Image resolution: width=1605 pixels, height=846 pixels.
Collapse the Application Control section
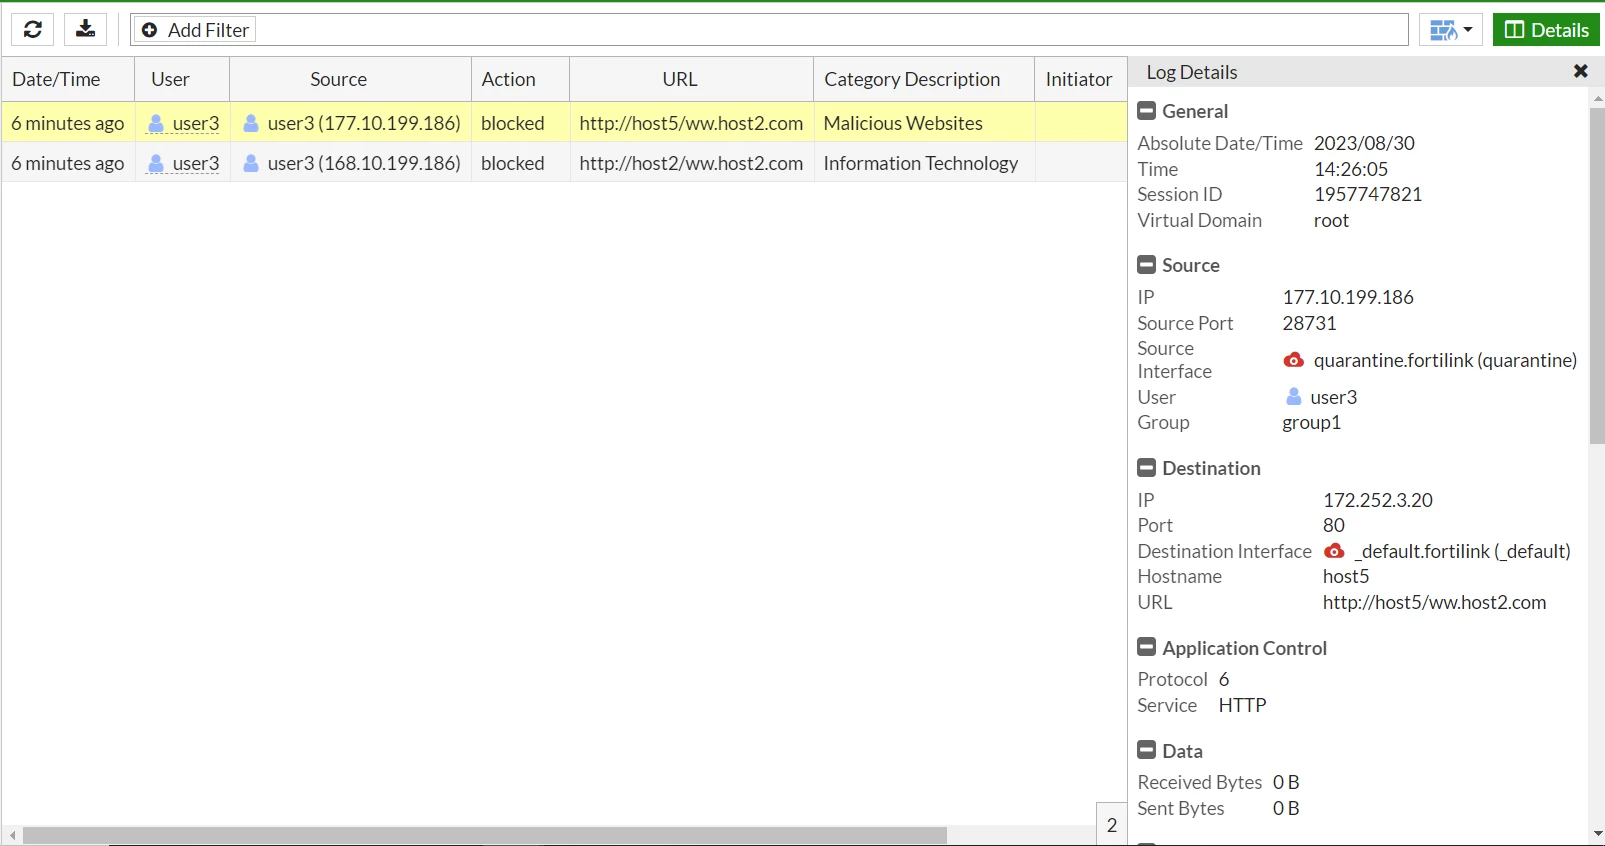pyautogui.click(x=1147, y=648)
